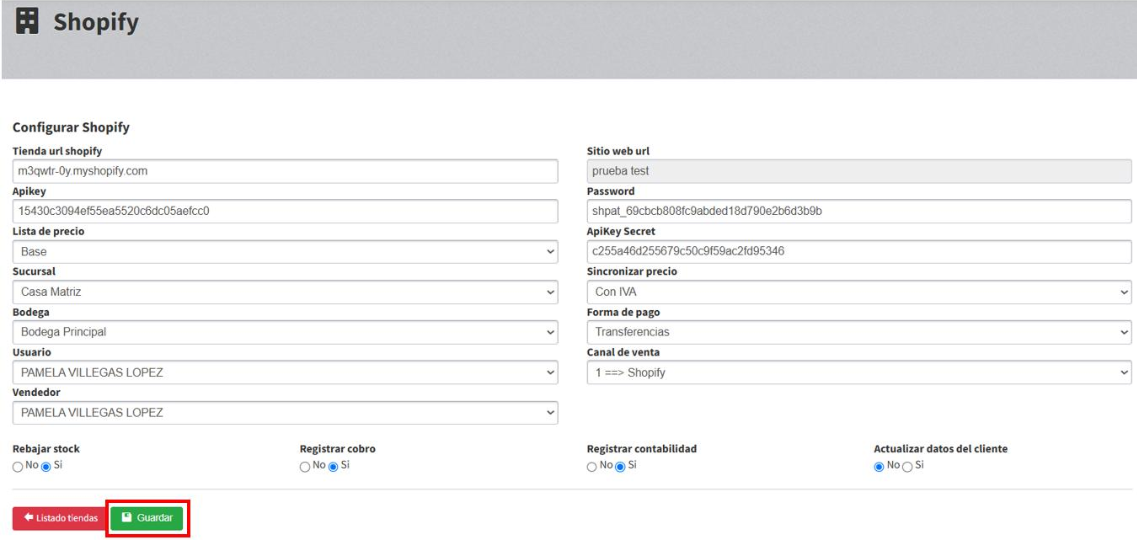
Task: Focus the Password input field
Action: tap(859, 212)
